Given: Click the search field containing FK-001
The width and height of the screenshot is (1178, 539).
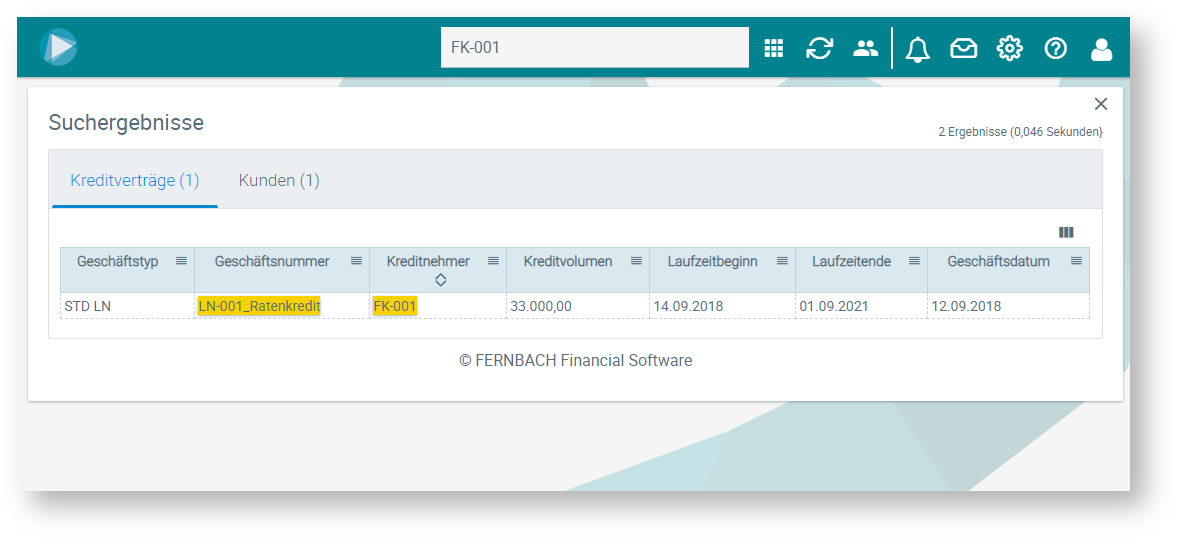Looking at the screenshot, I should coord(594,48).
